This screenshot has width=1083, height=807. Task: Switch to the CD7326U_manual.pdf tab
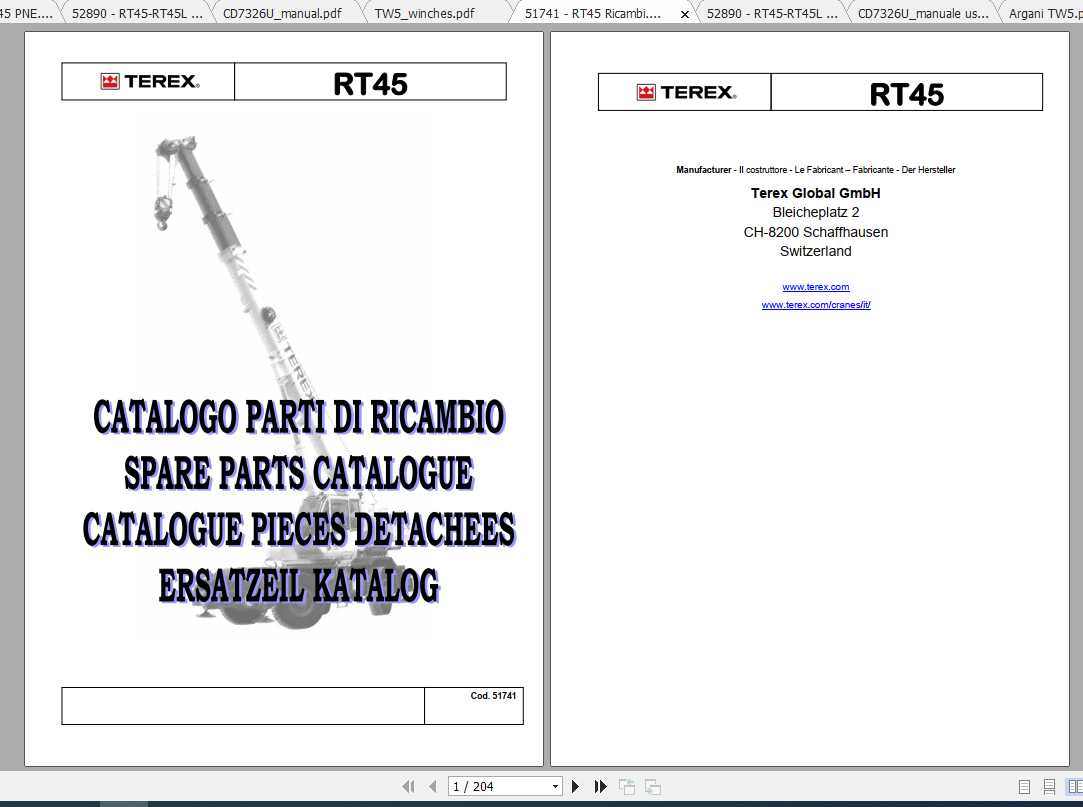coord(284,14)
